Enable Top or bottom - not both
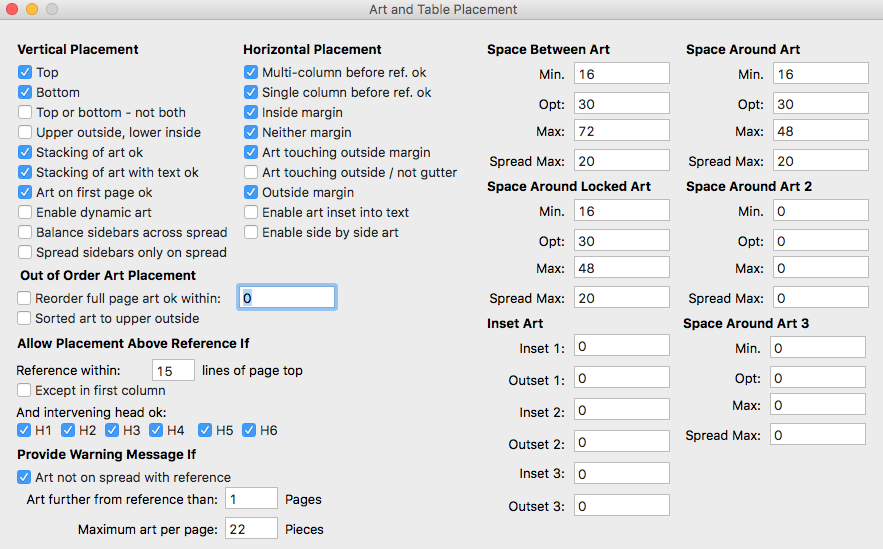Viewport: 883px width, 549px height. 25,113
